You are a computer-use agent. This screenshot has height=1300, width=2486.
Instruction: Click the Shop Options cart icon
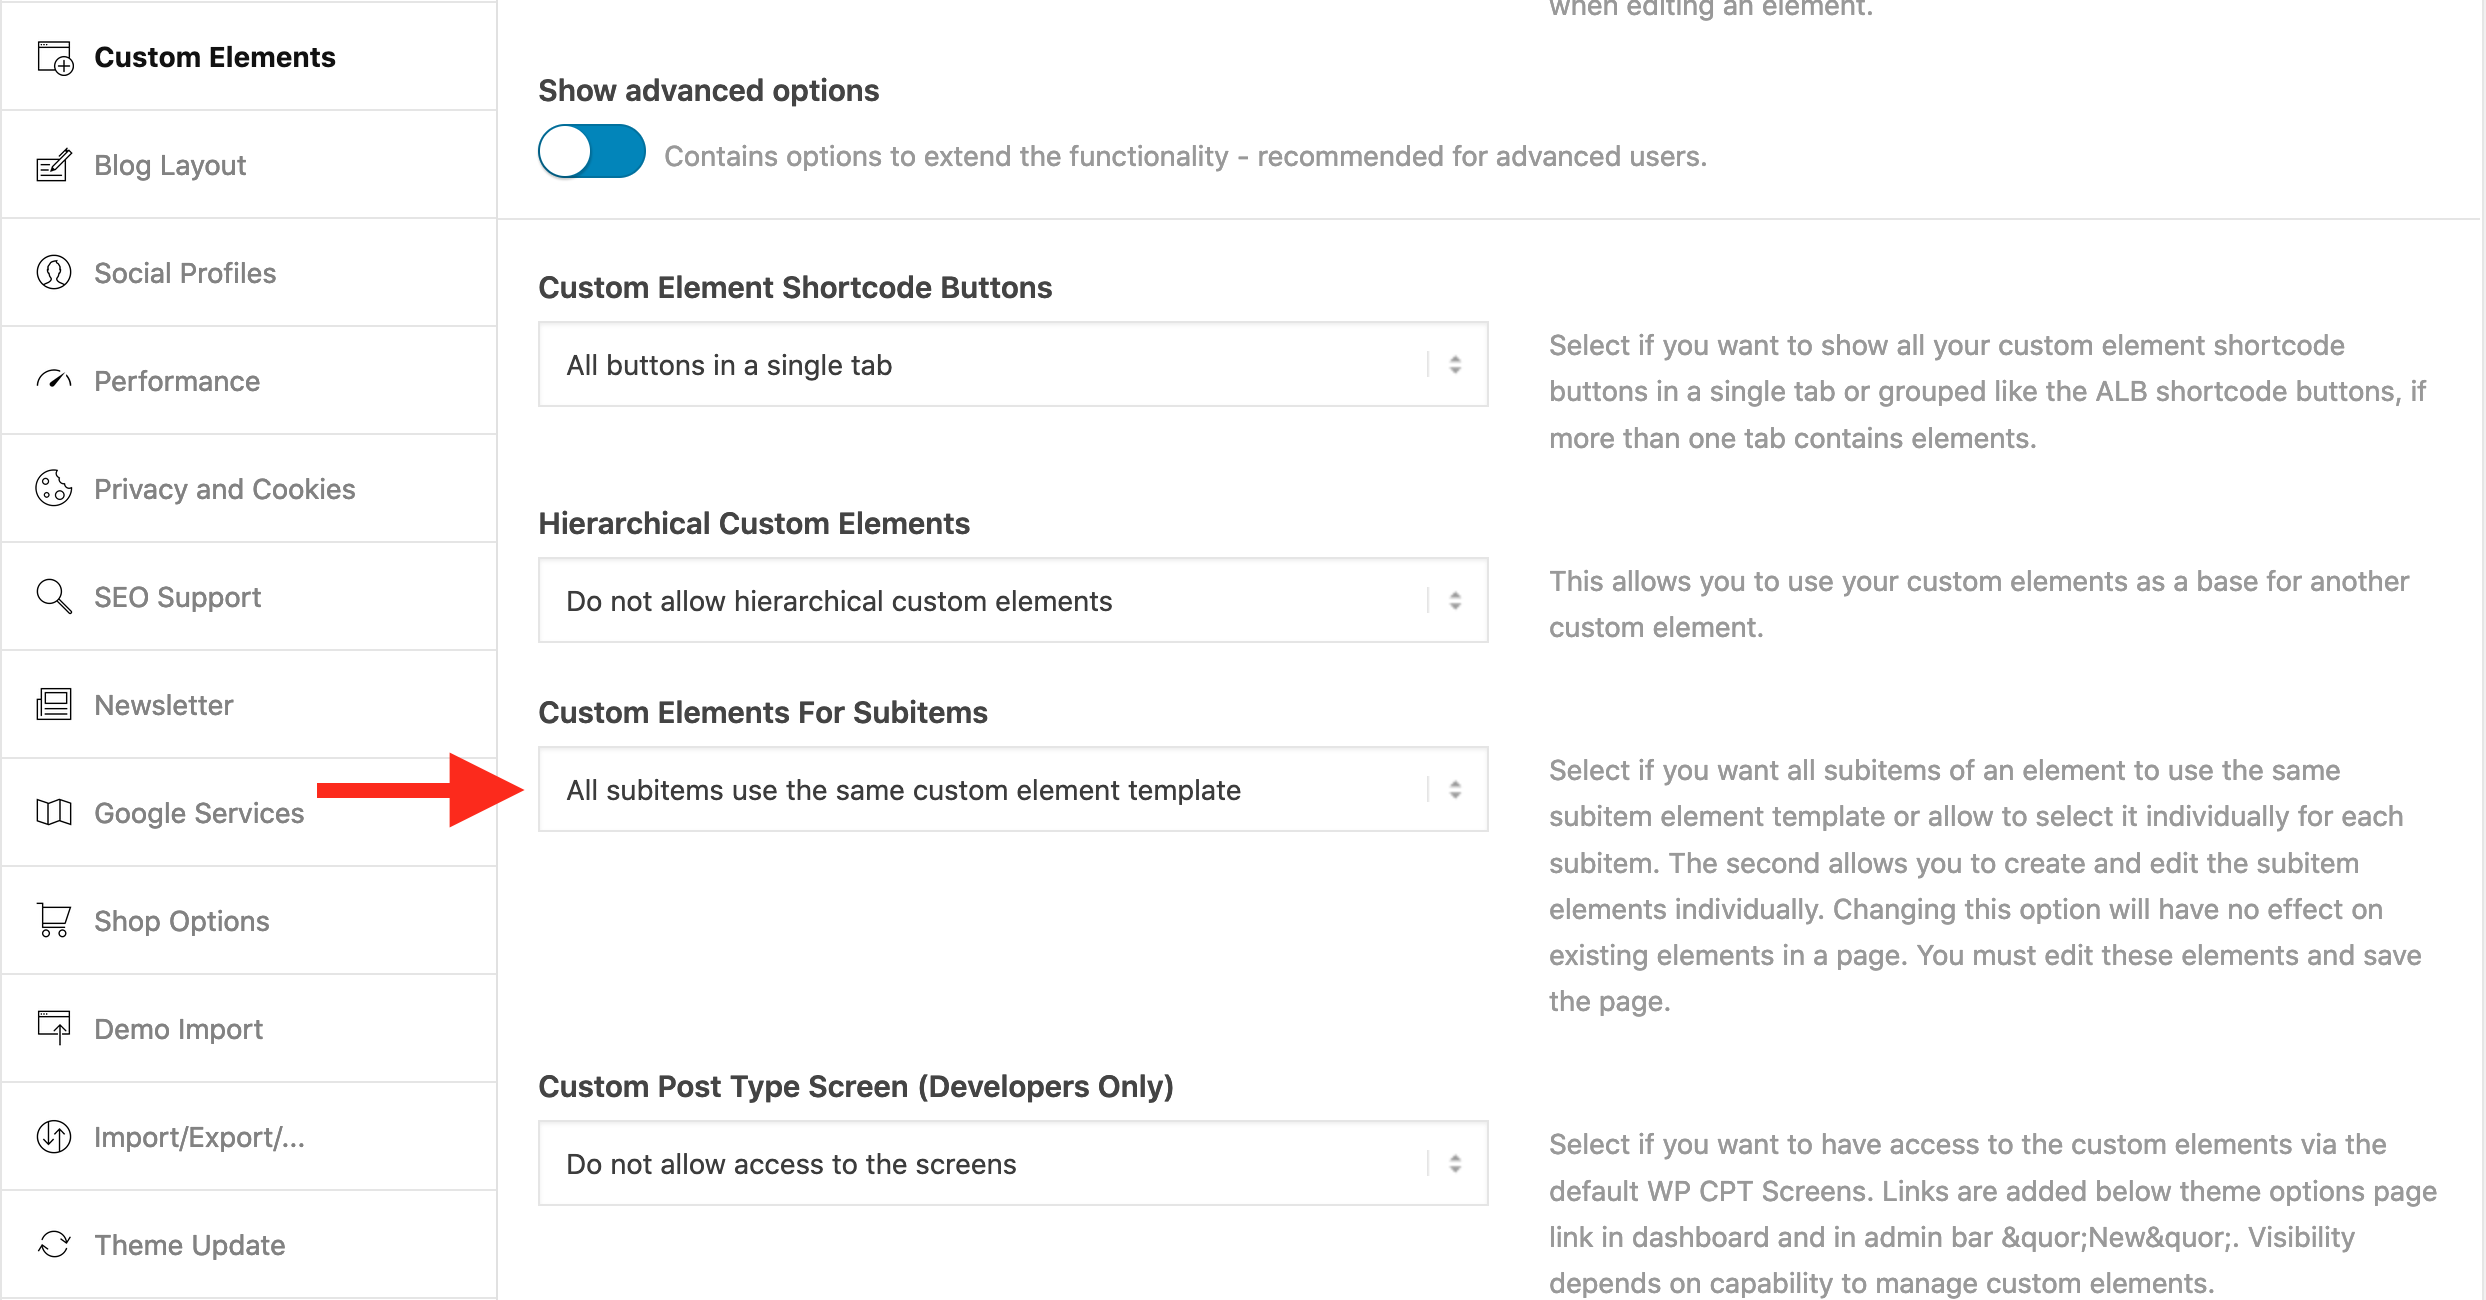54,920
